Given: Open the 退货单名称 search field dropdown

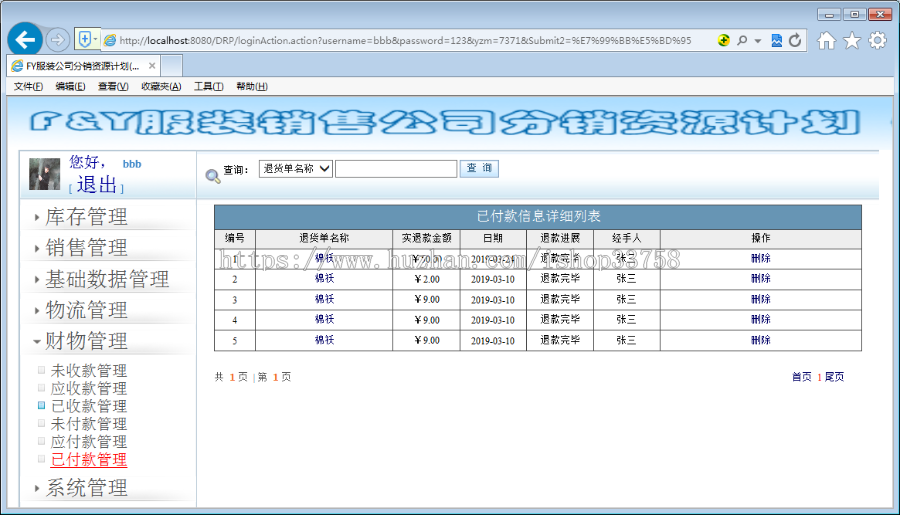Looking at the screenshot, I should pos(296,169).
